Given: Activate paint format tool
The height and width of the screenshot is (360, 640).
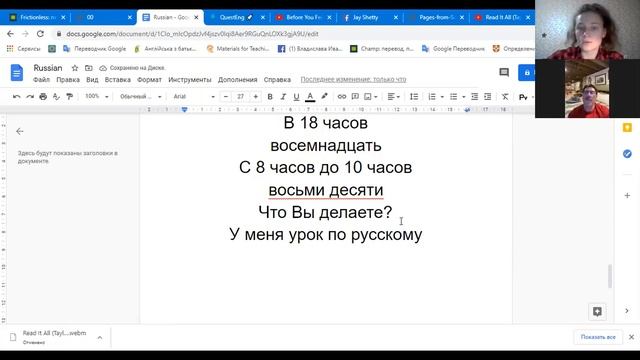Looking at the screenshot, I should coord(69,97).
